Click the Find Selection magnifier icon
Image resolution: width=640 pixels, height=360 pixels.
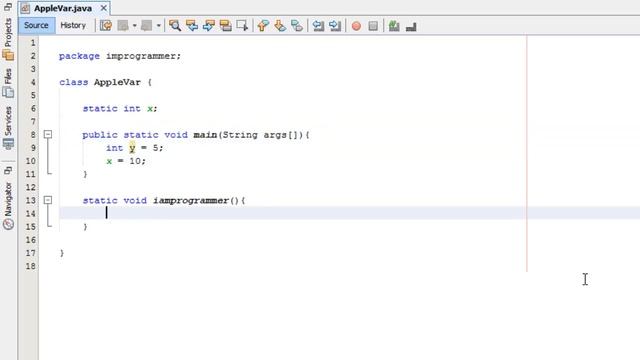[x=175, y=26]
